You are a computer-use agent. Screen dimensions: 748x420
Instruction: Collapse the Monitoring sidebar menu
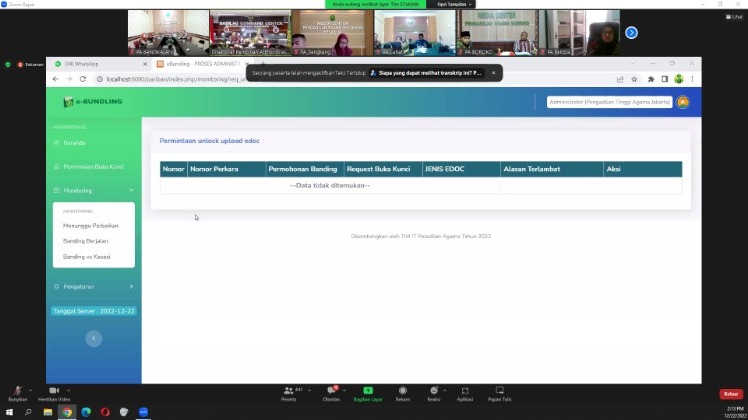point(94,190)
